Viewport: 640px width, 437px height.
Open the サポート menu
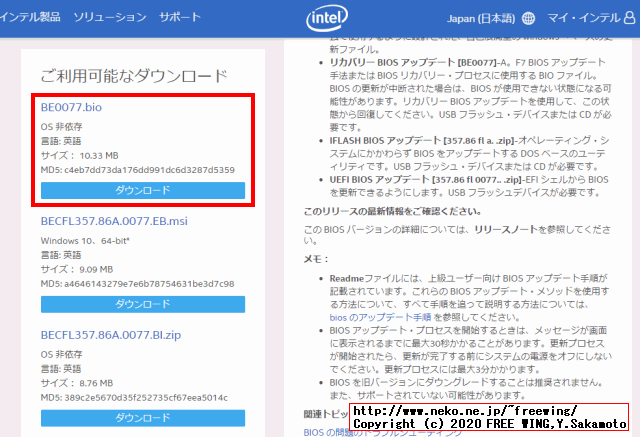180,17
